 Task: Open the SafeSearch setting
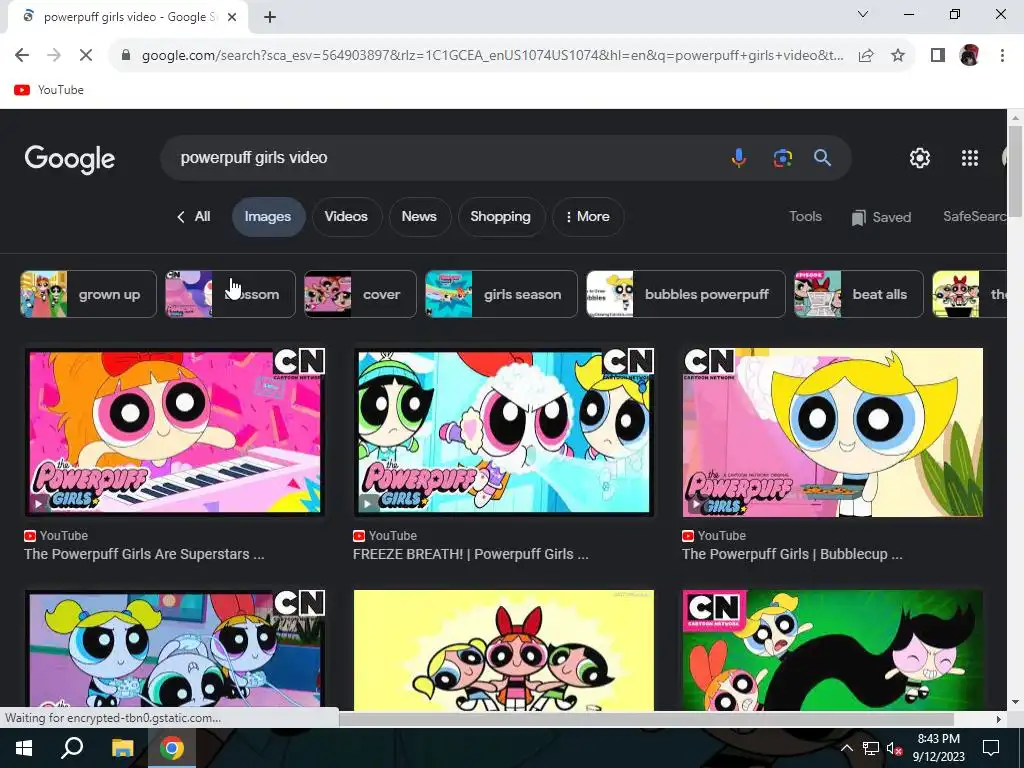point(974,217)
